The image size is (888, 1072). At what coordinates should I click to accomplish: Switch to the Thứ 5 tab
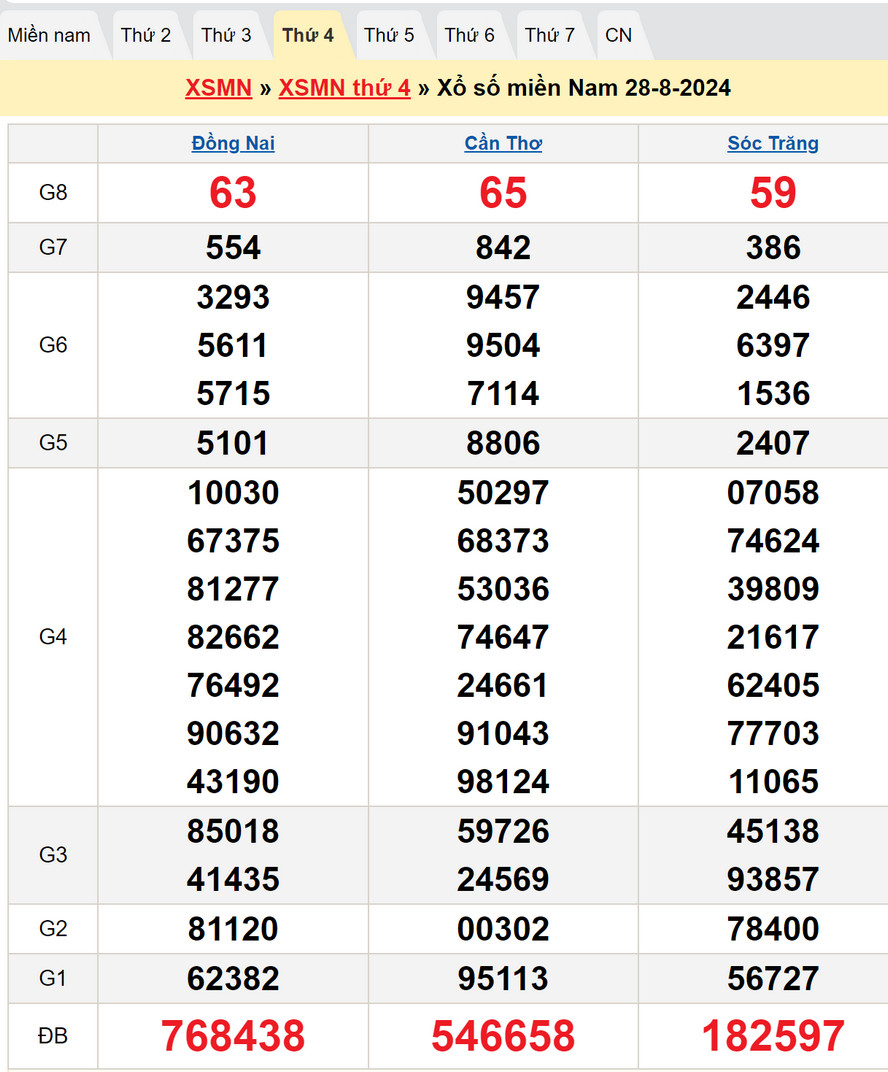point(389,35)
